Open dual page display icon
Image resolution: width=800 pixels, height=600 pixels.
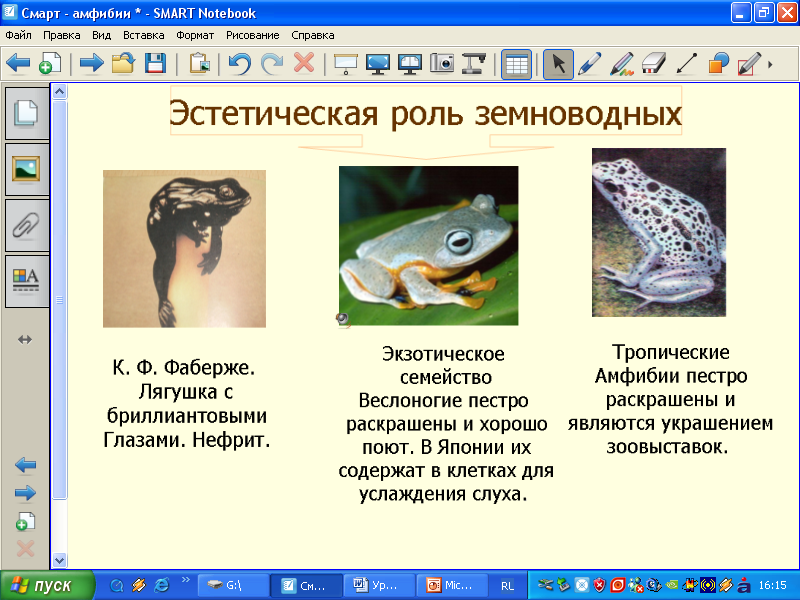410,64
